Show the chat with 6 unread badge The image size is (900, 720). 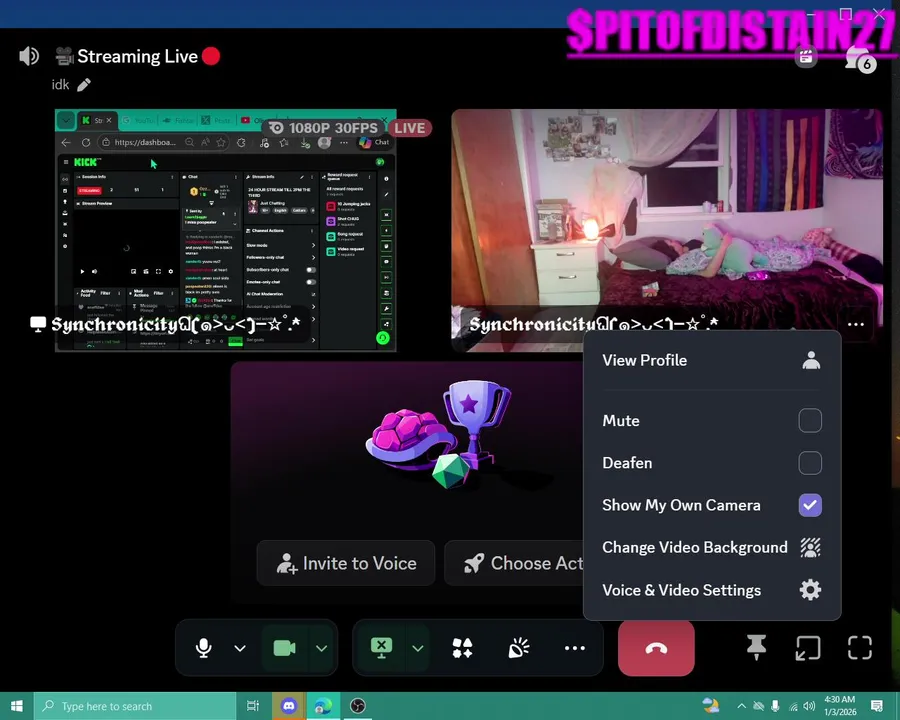pos(861,59)
